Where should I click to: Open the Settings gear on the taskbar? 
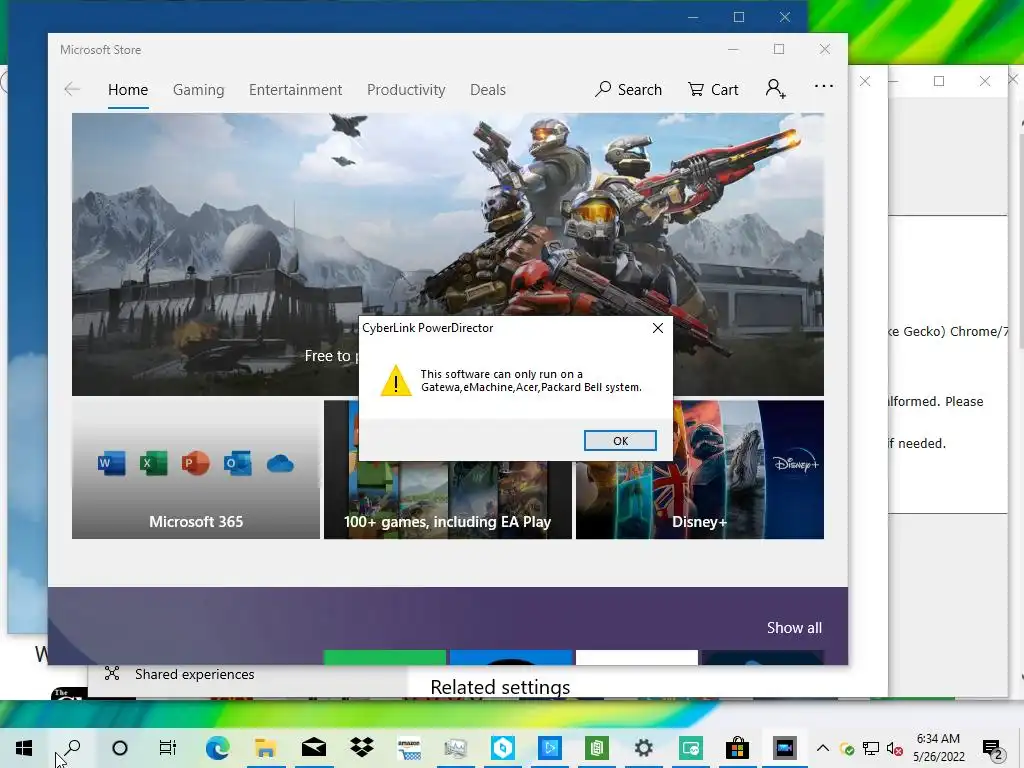click(x=643, y=748)
